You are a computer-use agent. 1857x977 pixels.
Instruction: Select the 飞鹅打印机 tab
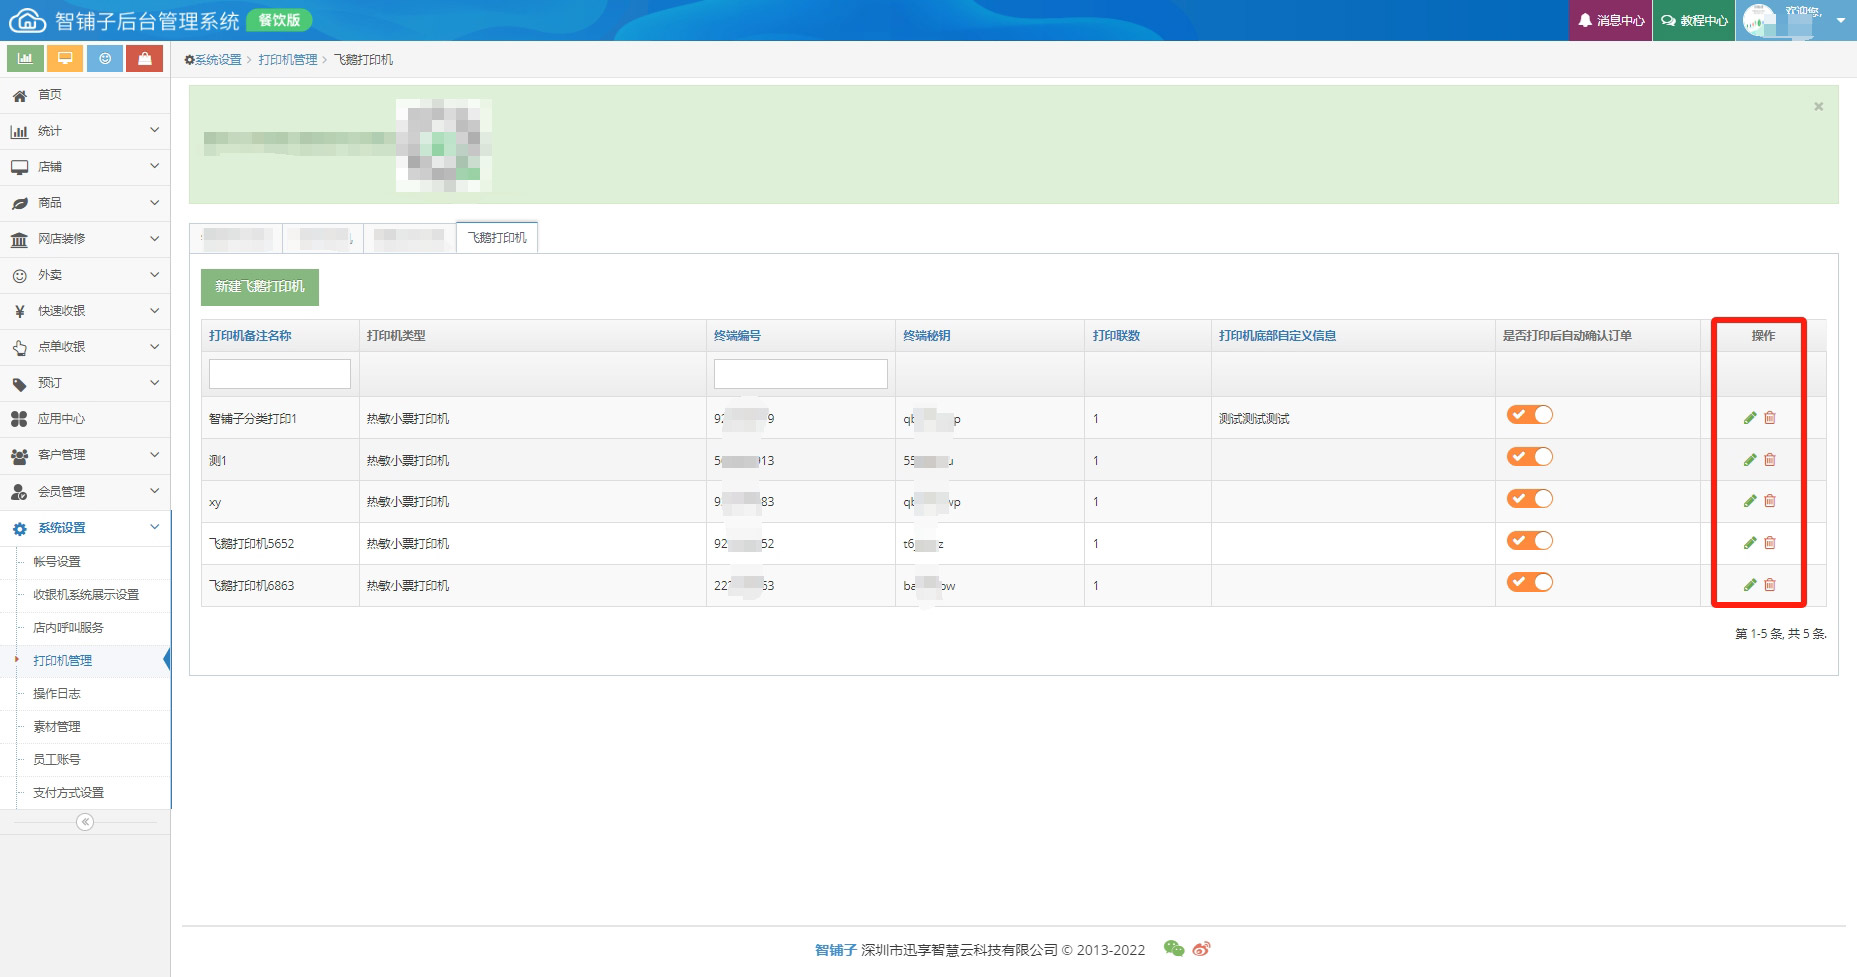point(497,238)
